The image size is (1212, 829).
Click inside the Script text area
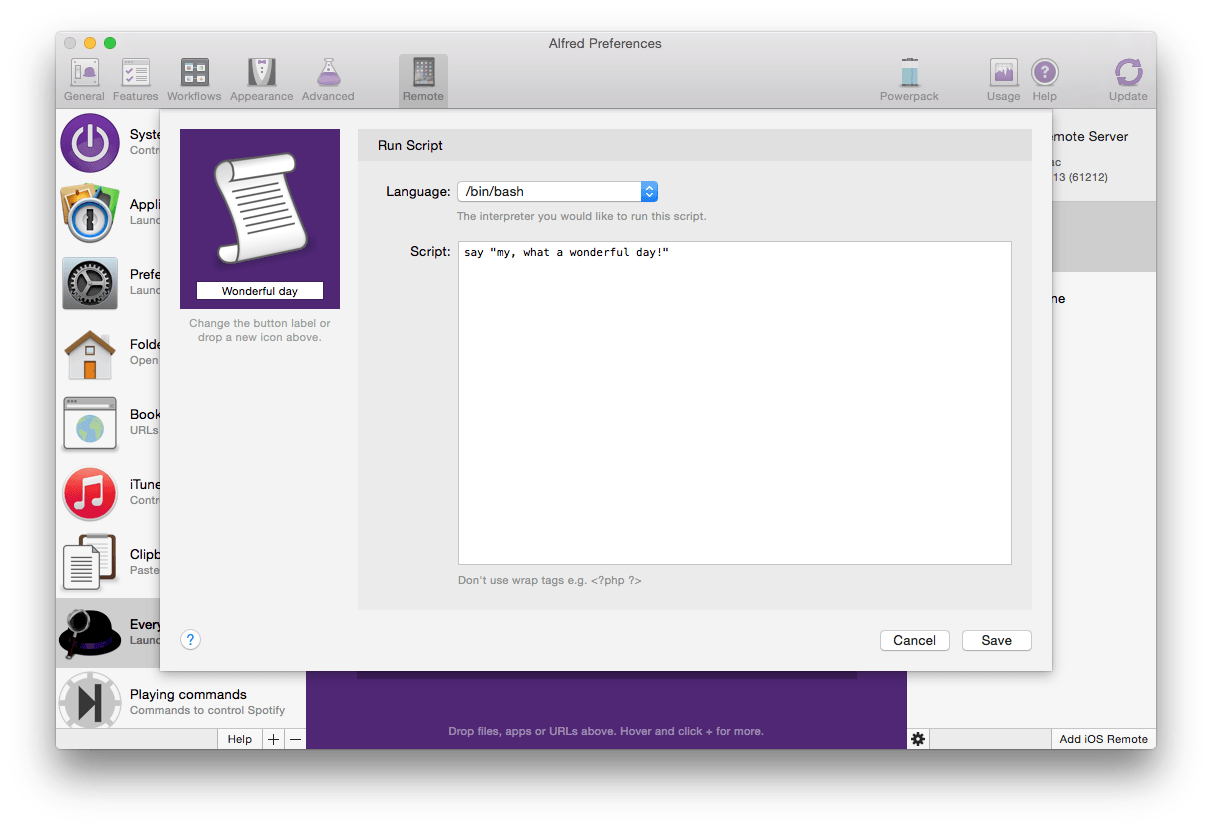tap(734, 400)
